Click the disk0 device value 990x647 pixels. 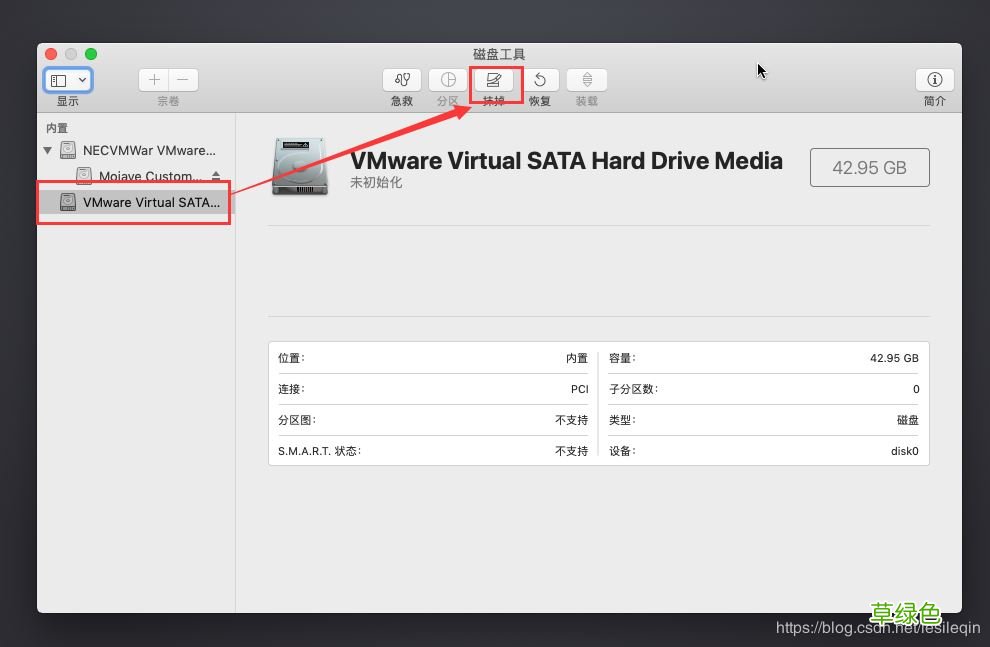[x=905, y=451]
